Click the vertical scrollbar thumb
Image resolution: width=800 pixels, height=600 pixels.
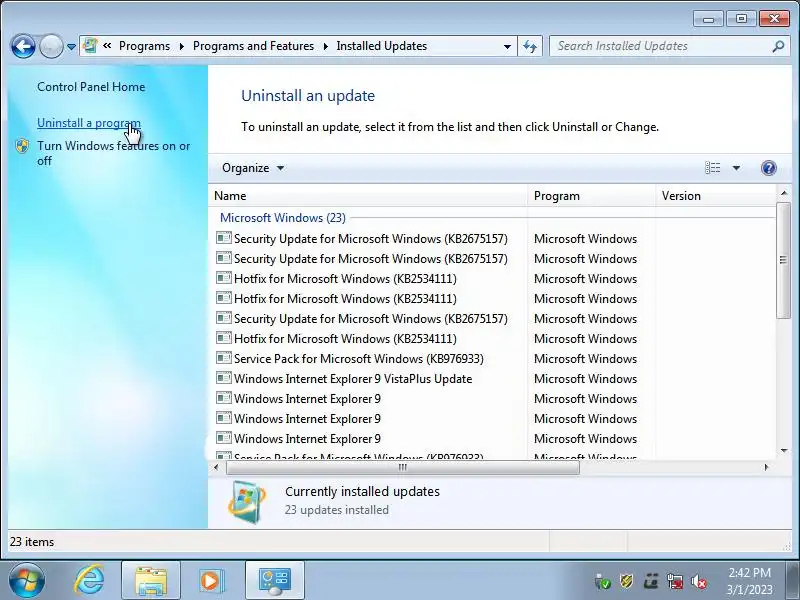(x=783, y=260)
